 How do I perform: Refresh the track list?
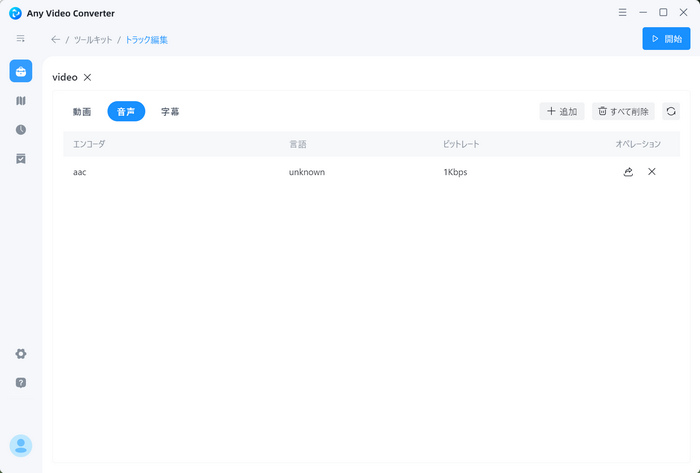pos(671,111)
